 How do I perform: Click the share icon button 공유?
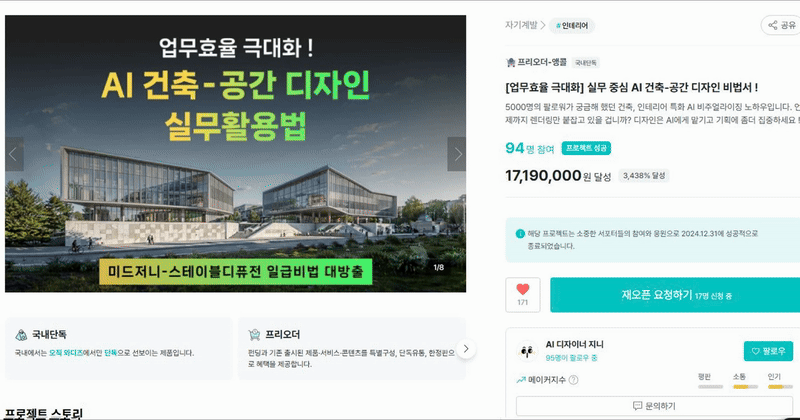[783, 25]
